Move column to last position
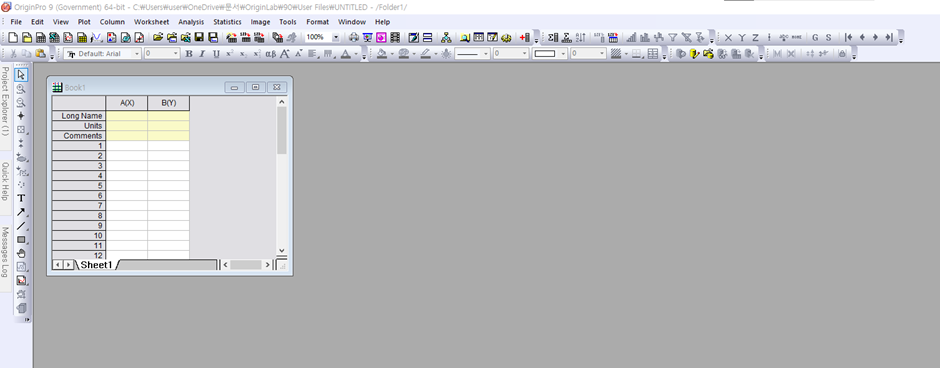 [889, 37]
